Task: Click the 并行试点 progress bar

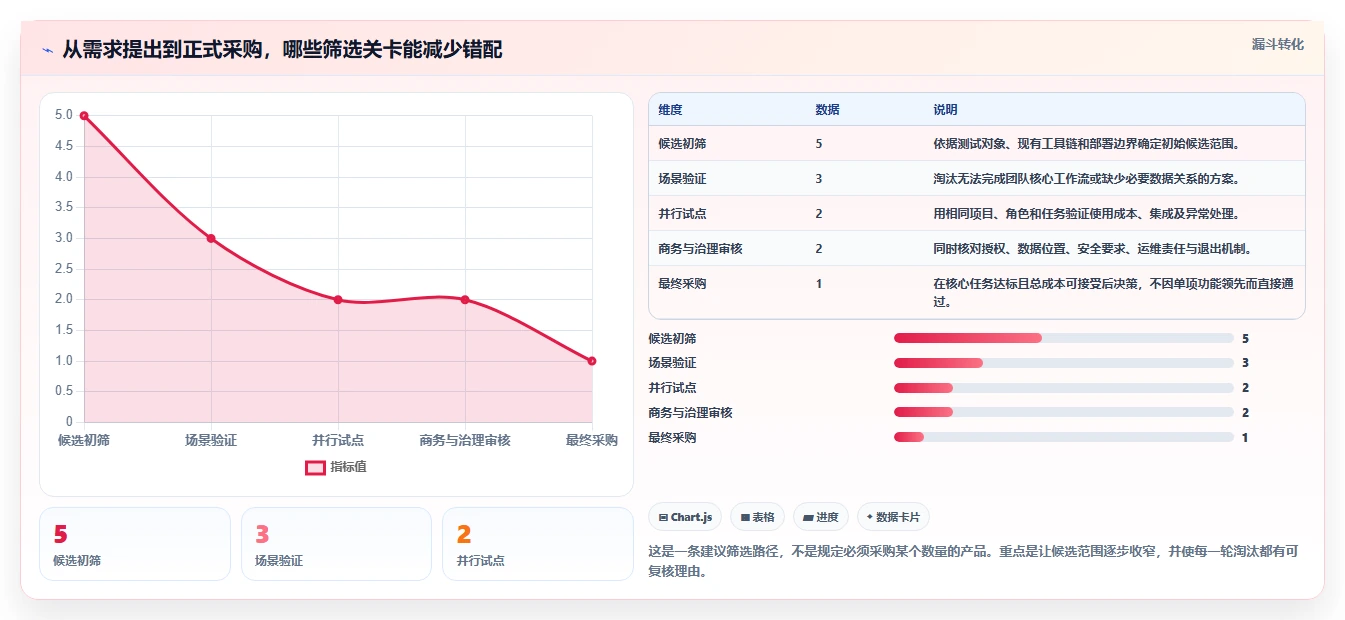Action: (x=1064, y=388)
